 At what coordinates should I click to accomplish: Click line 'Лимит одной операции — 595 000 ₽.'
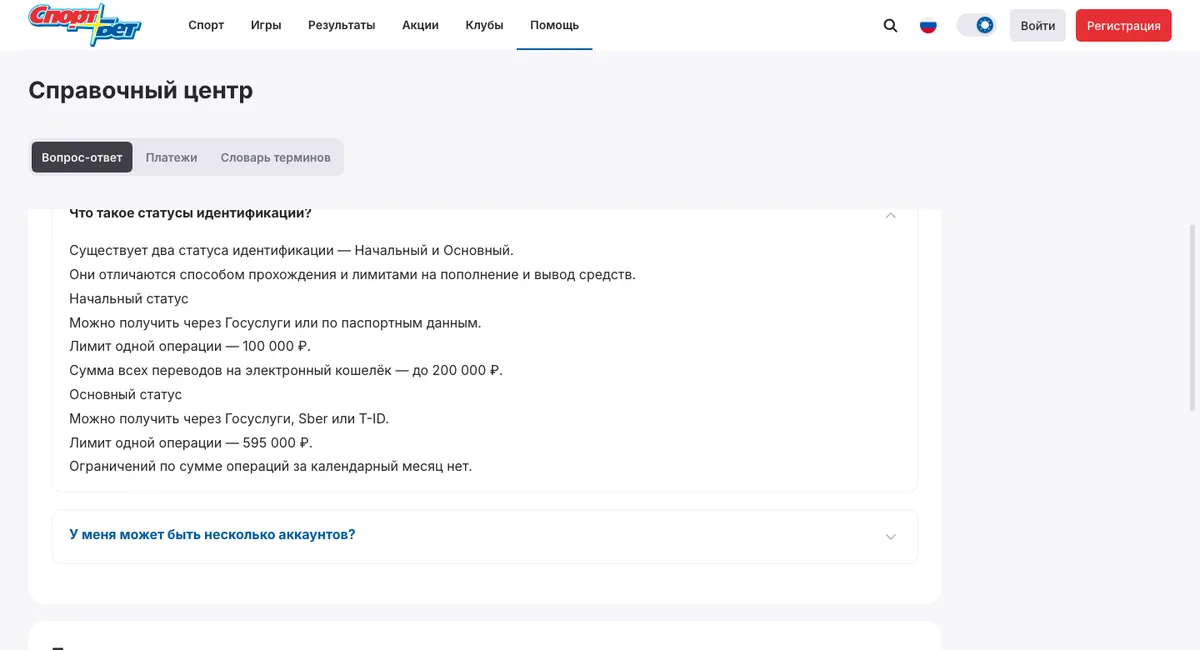point(191,442)
